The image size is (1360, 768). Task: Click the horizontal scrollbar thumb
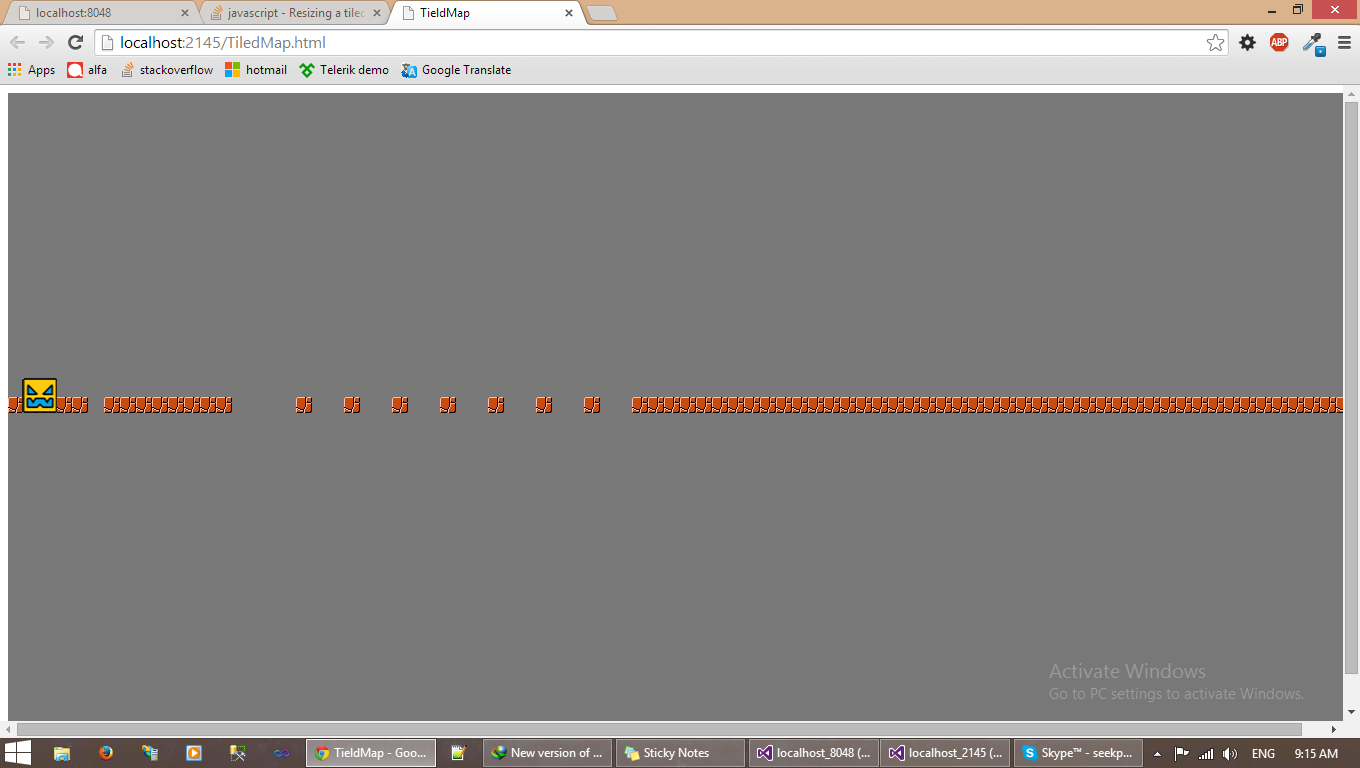(x=659, y=729)
